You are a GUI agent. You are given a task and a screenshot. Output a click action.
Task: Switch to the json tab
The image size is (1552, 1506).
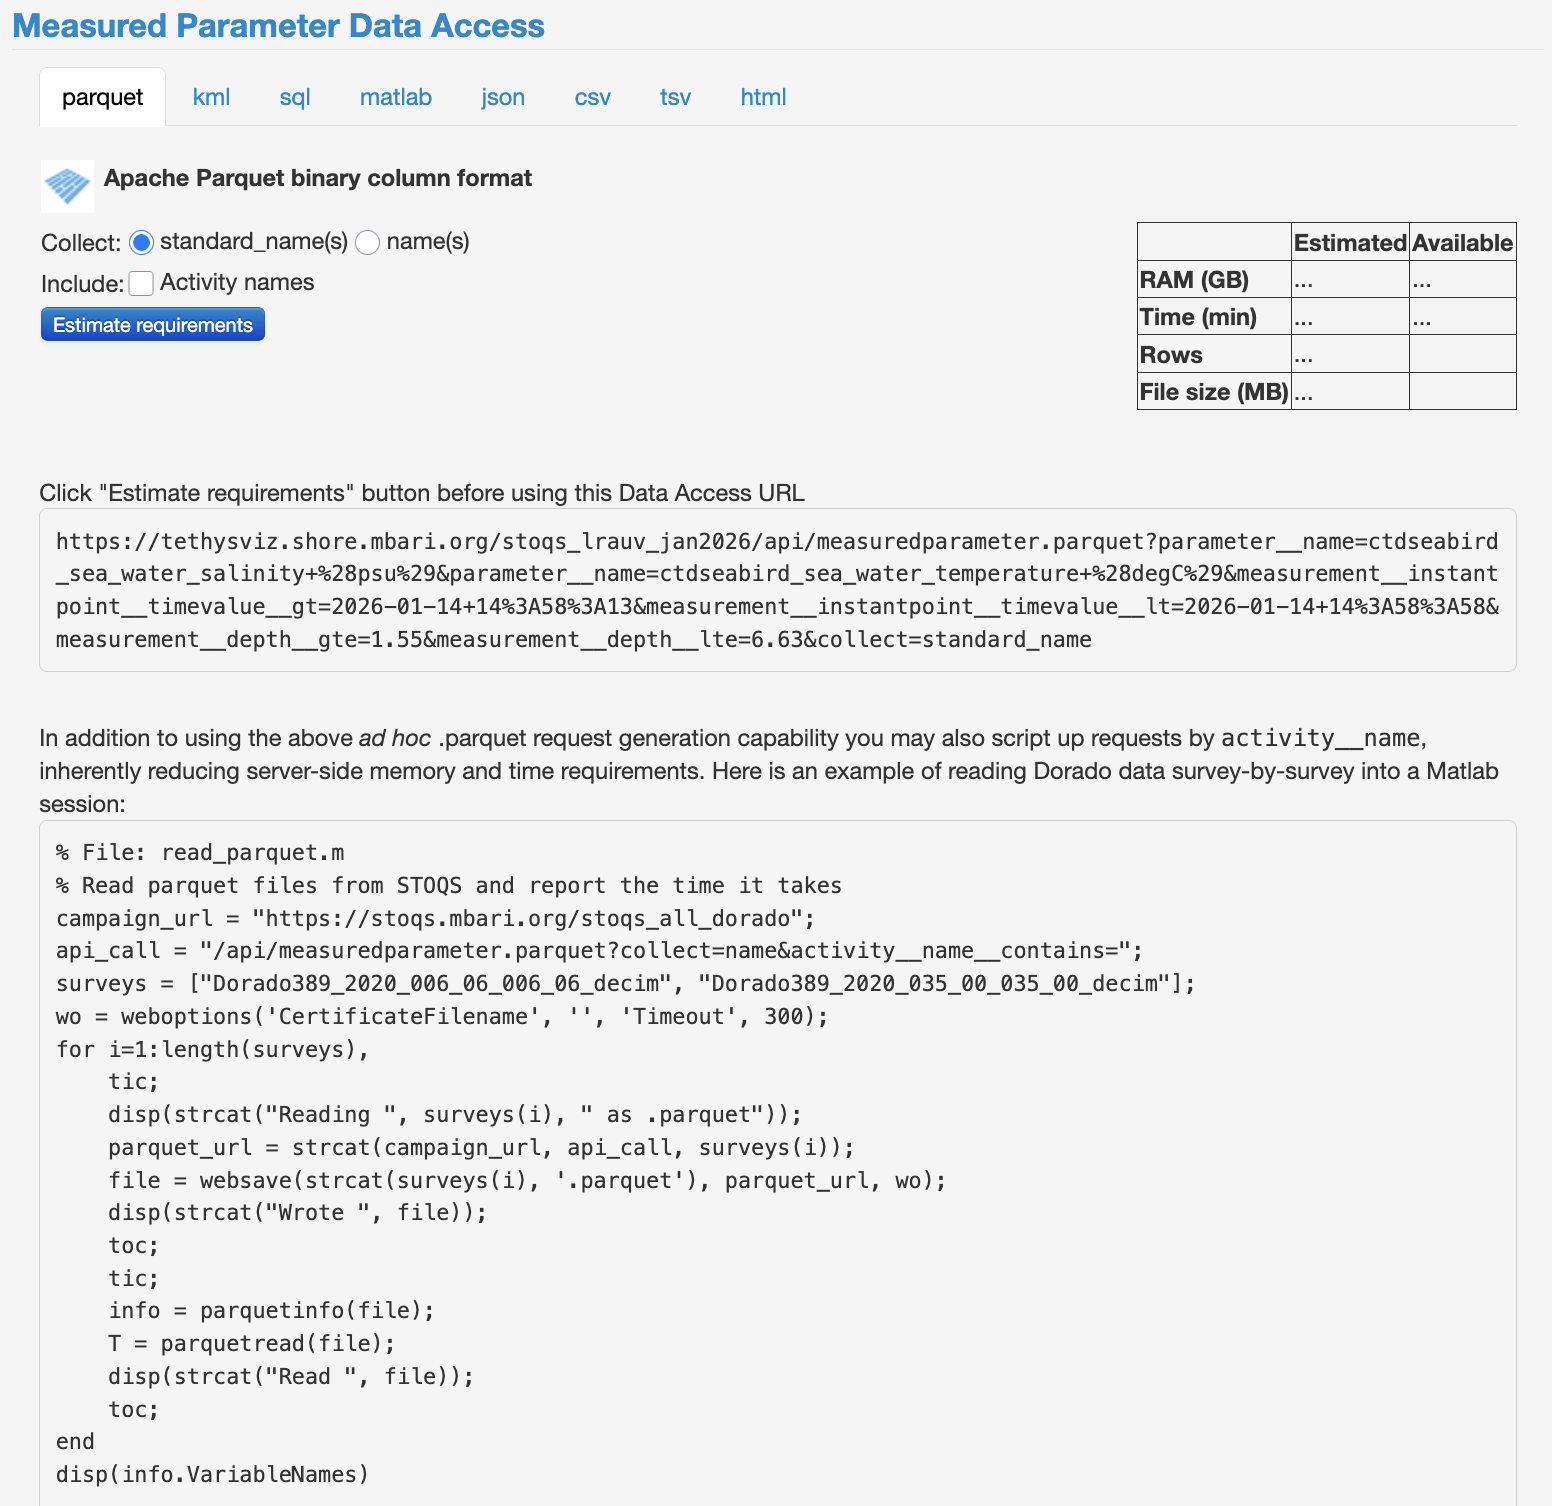pyautogui.click(x=503, y=97)
